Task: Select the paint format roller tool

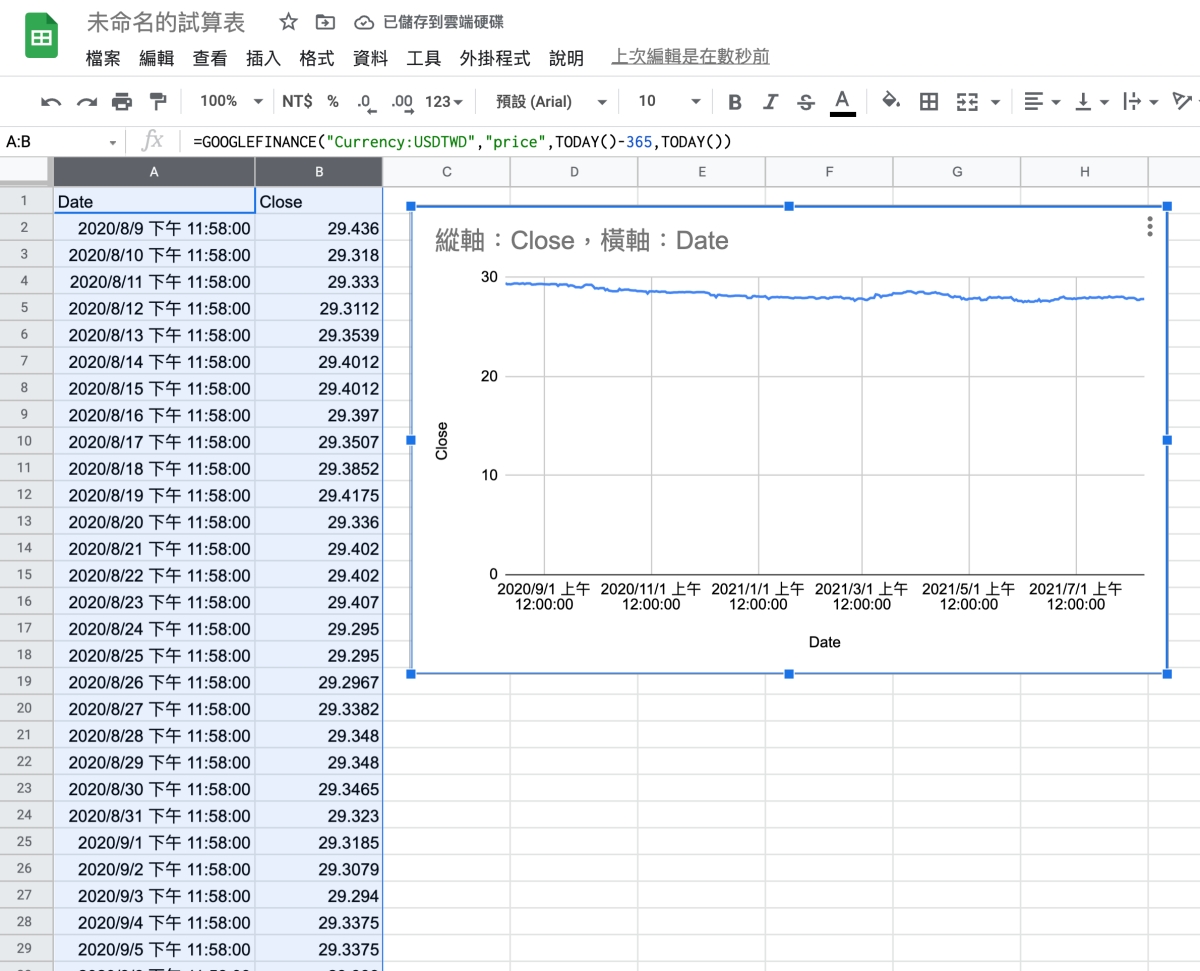Action: point(157,102)
